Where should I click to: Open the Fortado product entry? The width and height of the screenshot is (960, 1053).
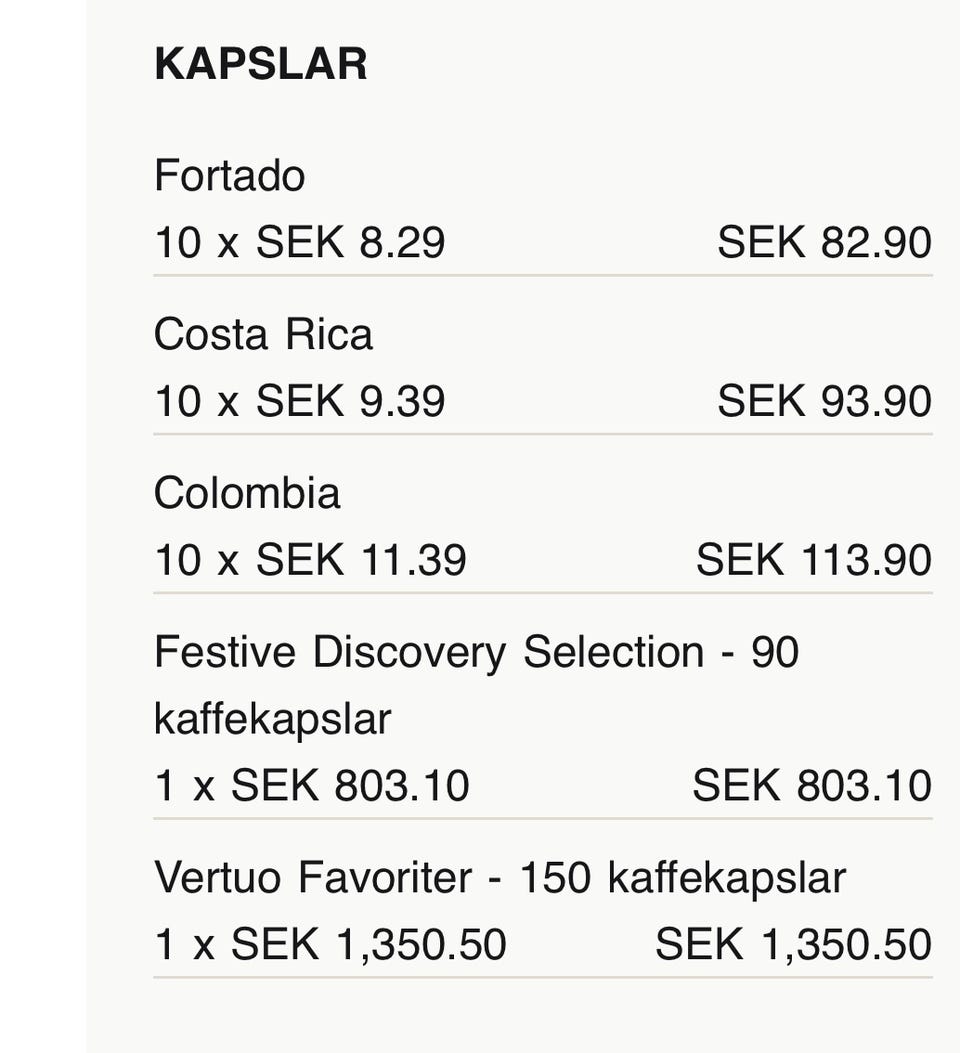(229, 176)
